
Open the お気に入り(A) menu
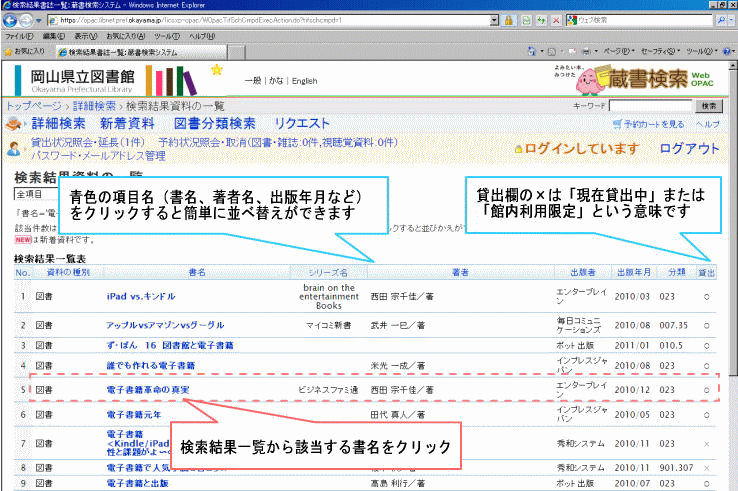pyautogui.click(x=127, y=35)
